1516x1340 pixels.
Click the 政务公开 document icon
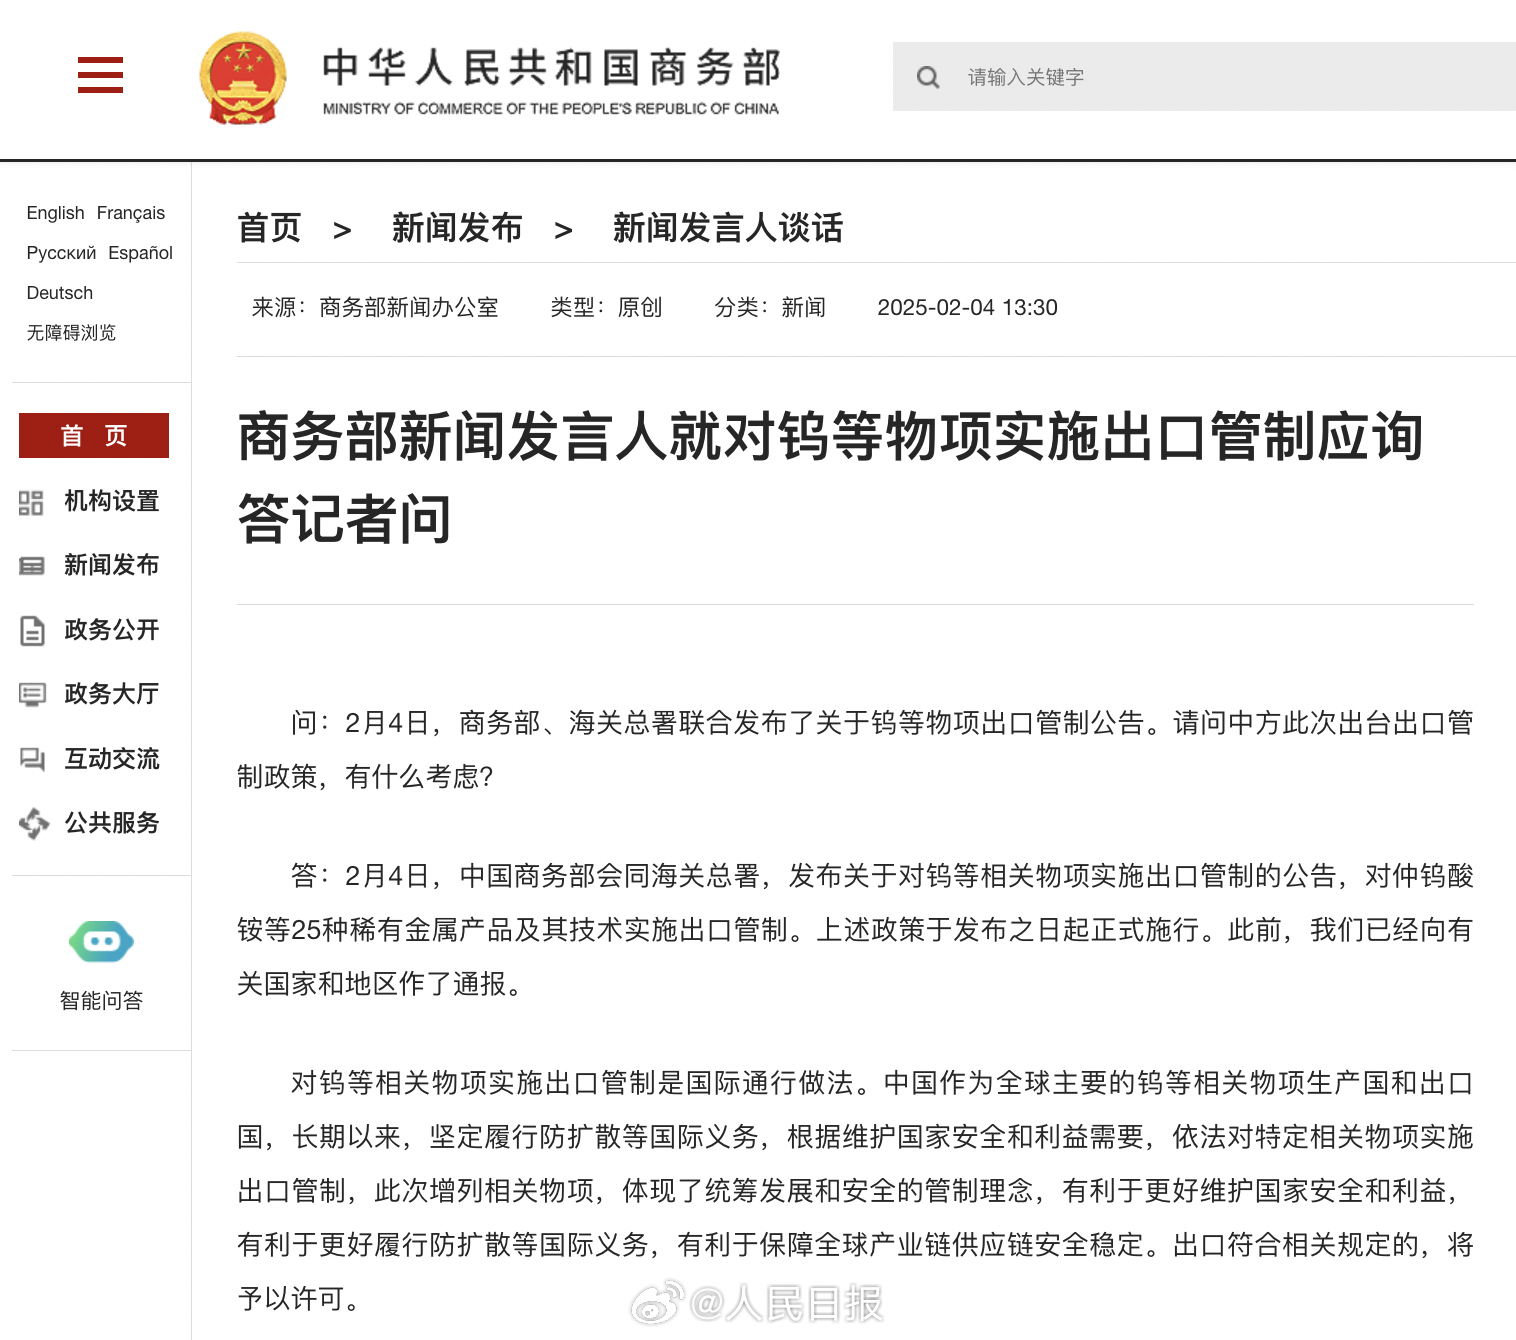coord(32,630)
